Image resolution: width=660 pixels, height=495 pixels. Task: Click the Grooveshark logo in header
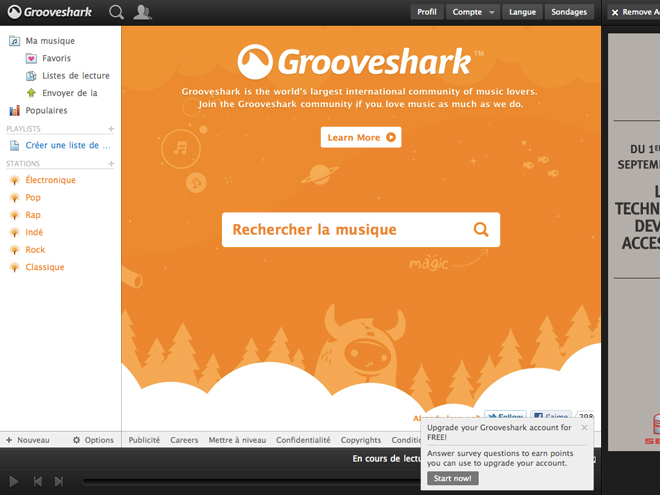(50, 12)
